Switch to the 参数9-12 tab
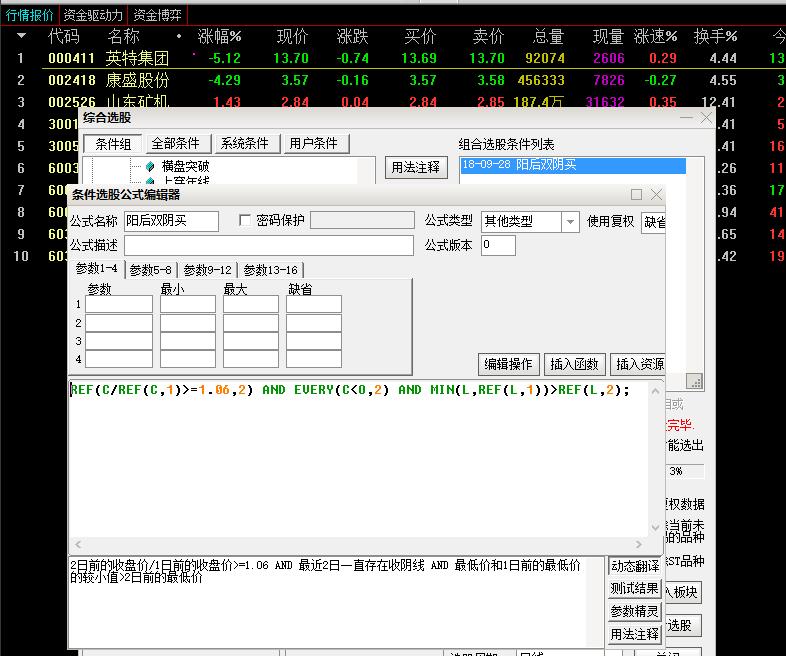786x656 pixels. [207, 270]
